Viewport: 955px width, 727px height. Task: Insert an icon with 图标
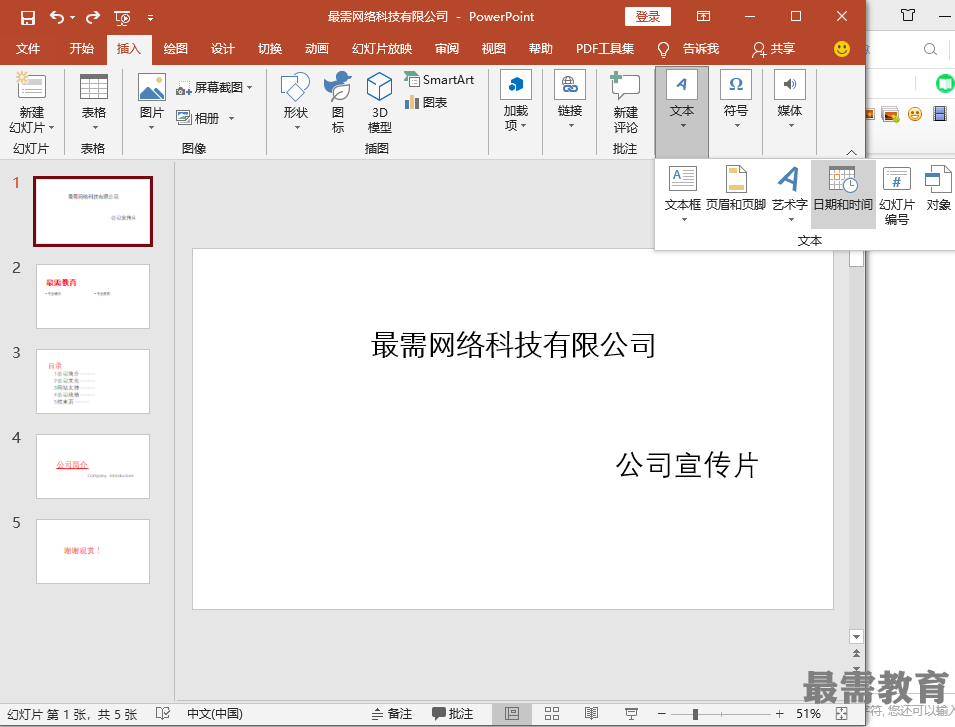pyautogui.click(x=338, y=102)
